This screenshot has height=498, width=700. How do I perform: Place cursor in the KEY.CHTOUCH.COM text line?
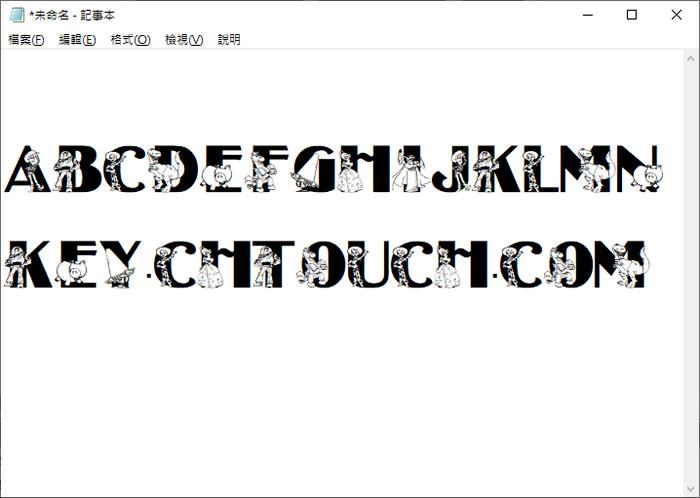[327, 264]
